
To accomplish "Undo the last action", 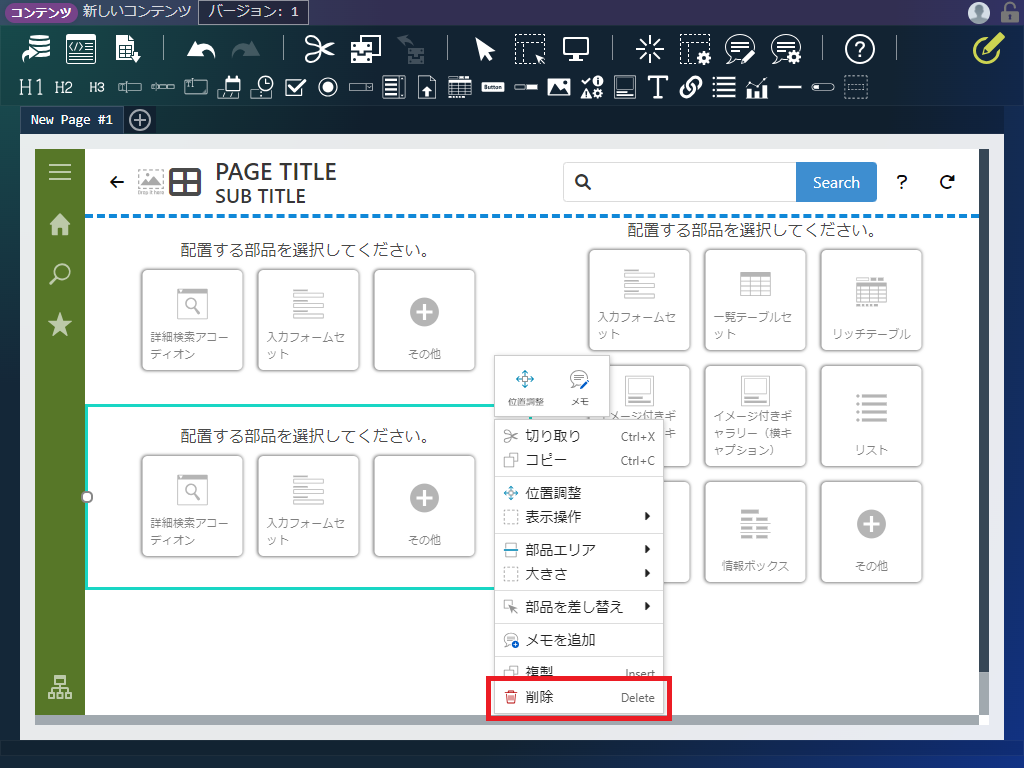I will [201, 50].
